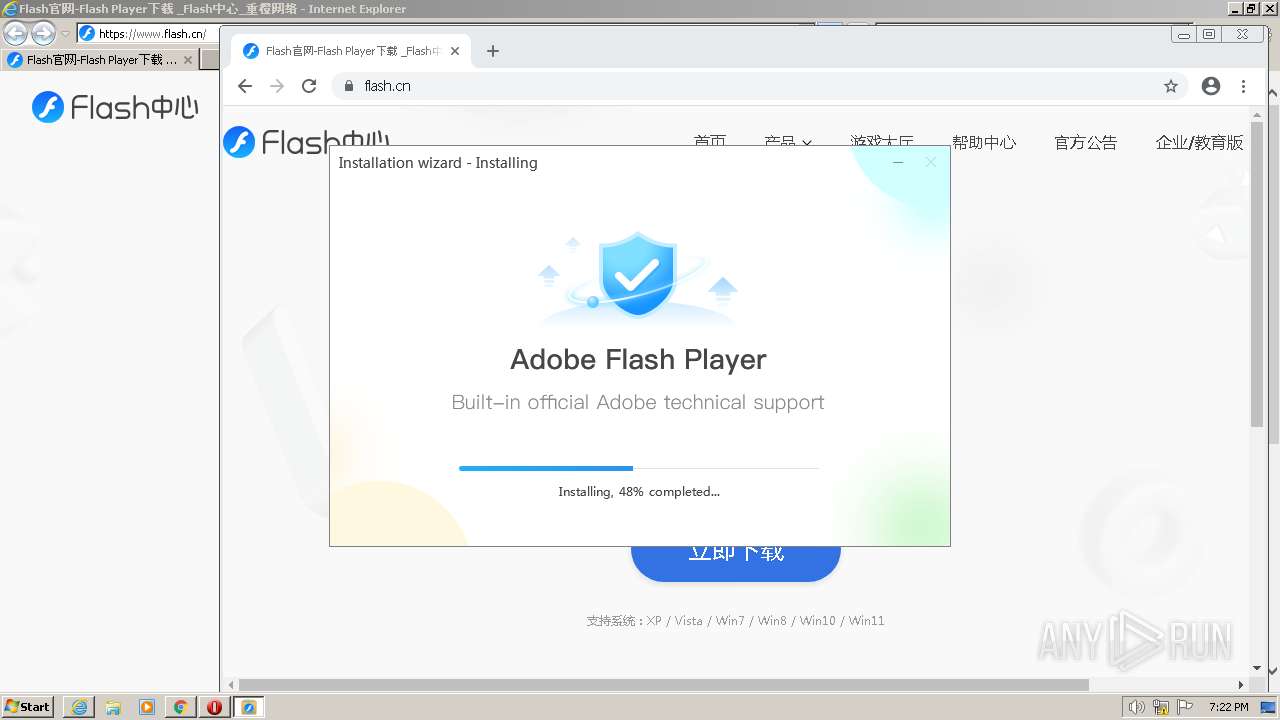This screenshot has width=1280, height=720.
Task: Click the IE address bar with flash.cn URL
Action: click(x=148, y=33)
